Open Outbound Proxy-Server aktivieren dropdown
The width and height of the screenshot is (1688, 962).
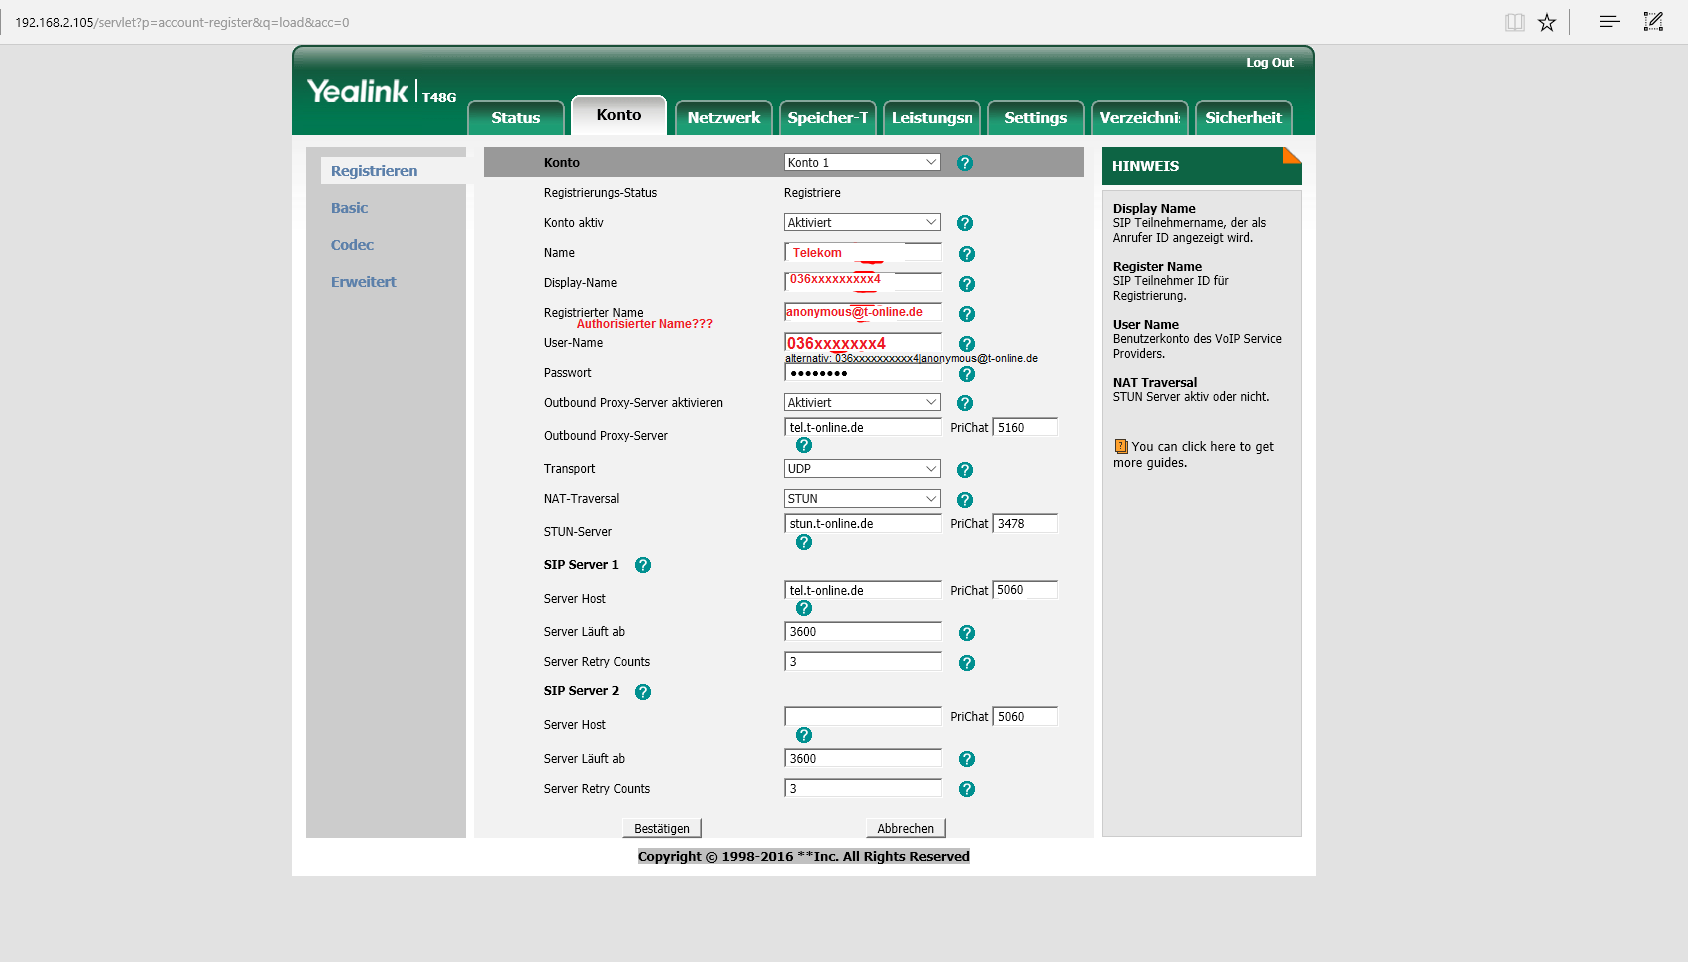point(862,402)
